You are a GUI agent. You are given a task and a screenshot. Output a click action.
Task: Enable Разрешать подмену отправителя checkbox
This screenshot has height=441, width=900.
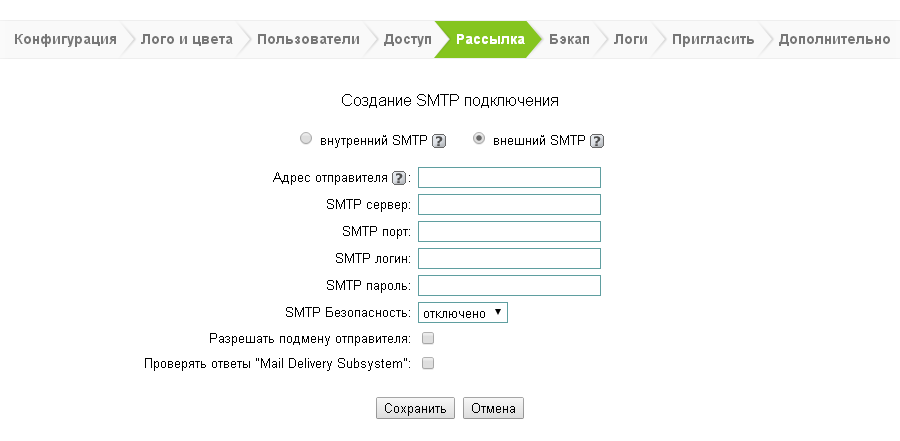[x=428, y=339]
